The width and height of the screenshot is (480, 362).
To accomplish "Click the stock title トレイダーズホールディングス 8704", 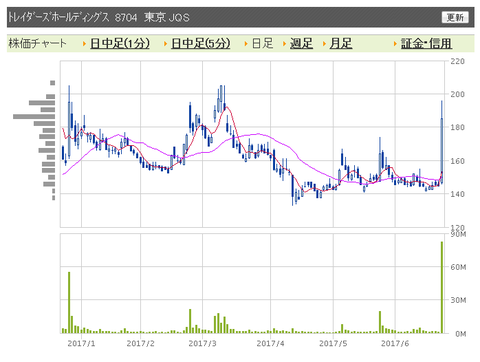I will pyautogui.click(x=72, y=17).
